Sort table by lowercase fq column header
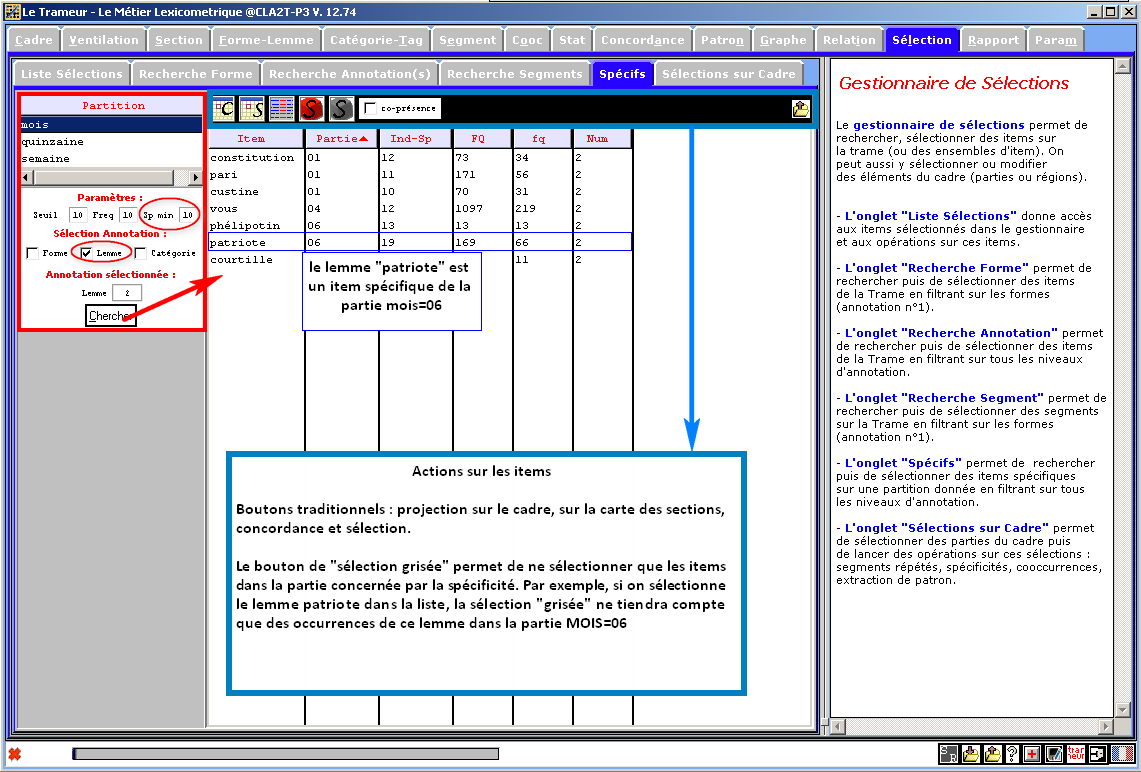Screen dimensions: 1141x772 click(x=543, y=138)
